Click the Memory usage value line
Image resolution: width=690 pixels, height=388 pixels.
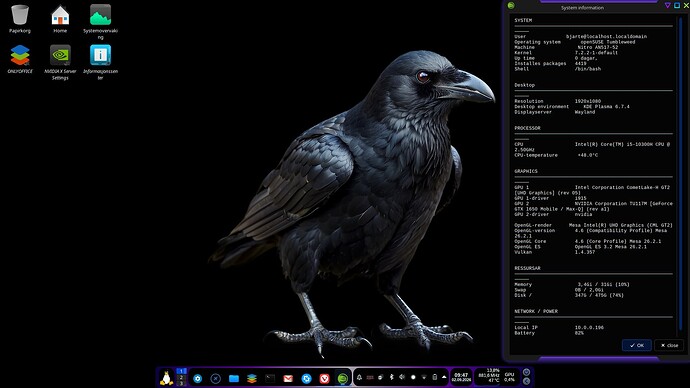(x=603, y=284)
